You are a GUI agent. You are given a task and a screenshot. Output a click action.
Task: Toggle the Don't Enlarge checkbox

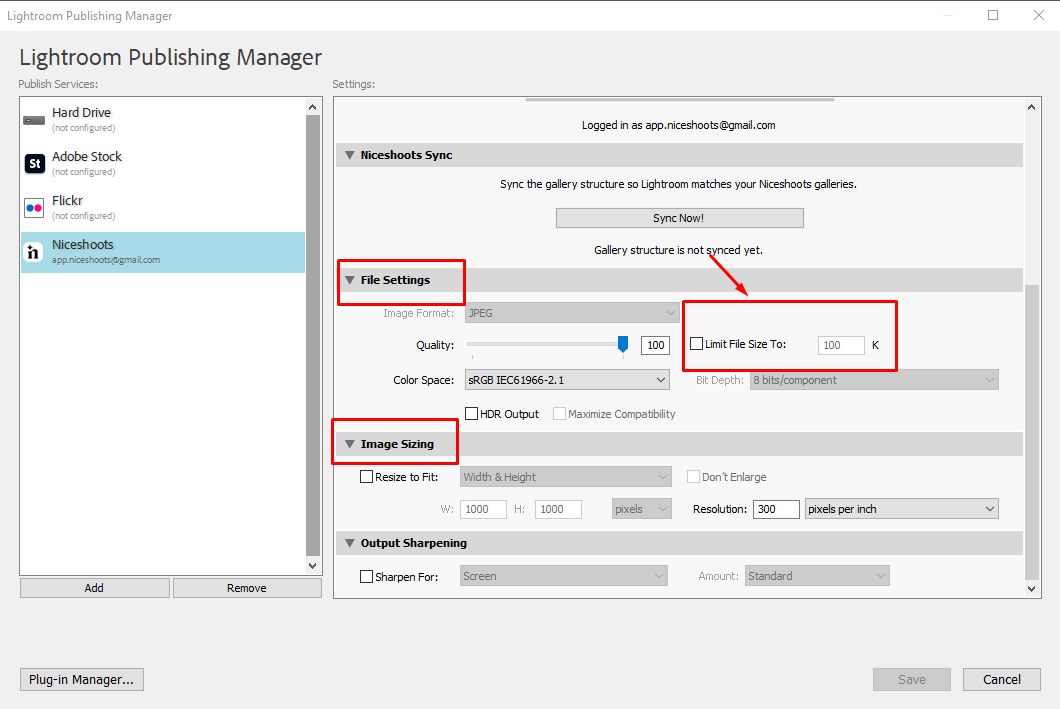(x=693, y=476)
